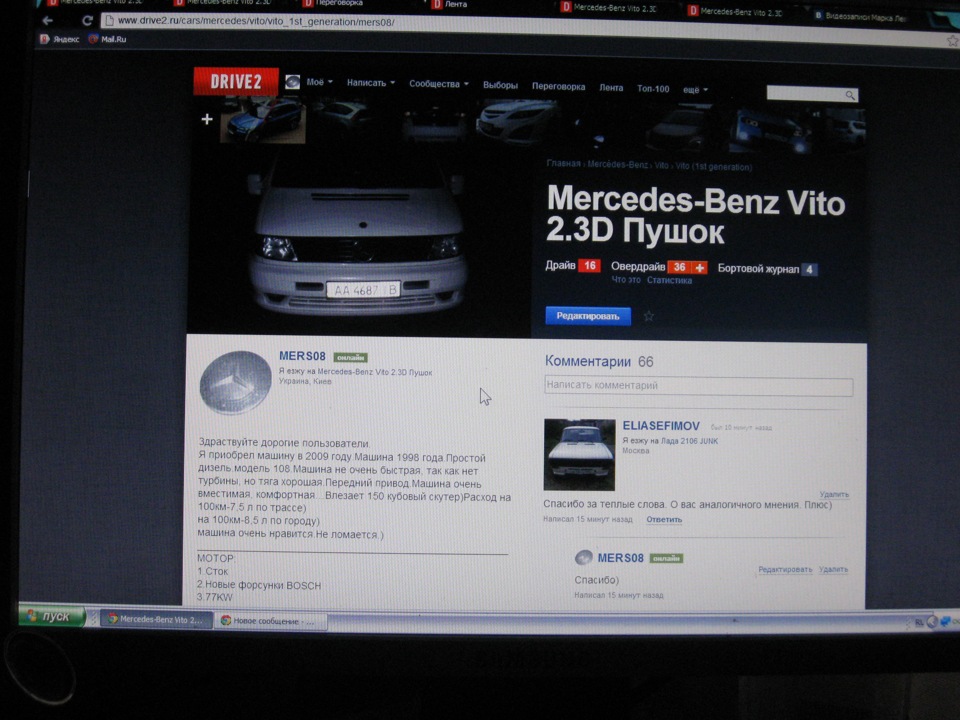Open the Что это link

pos(626,279)
